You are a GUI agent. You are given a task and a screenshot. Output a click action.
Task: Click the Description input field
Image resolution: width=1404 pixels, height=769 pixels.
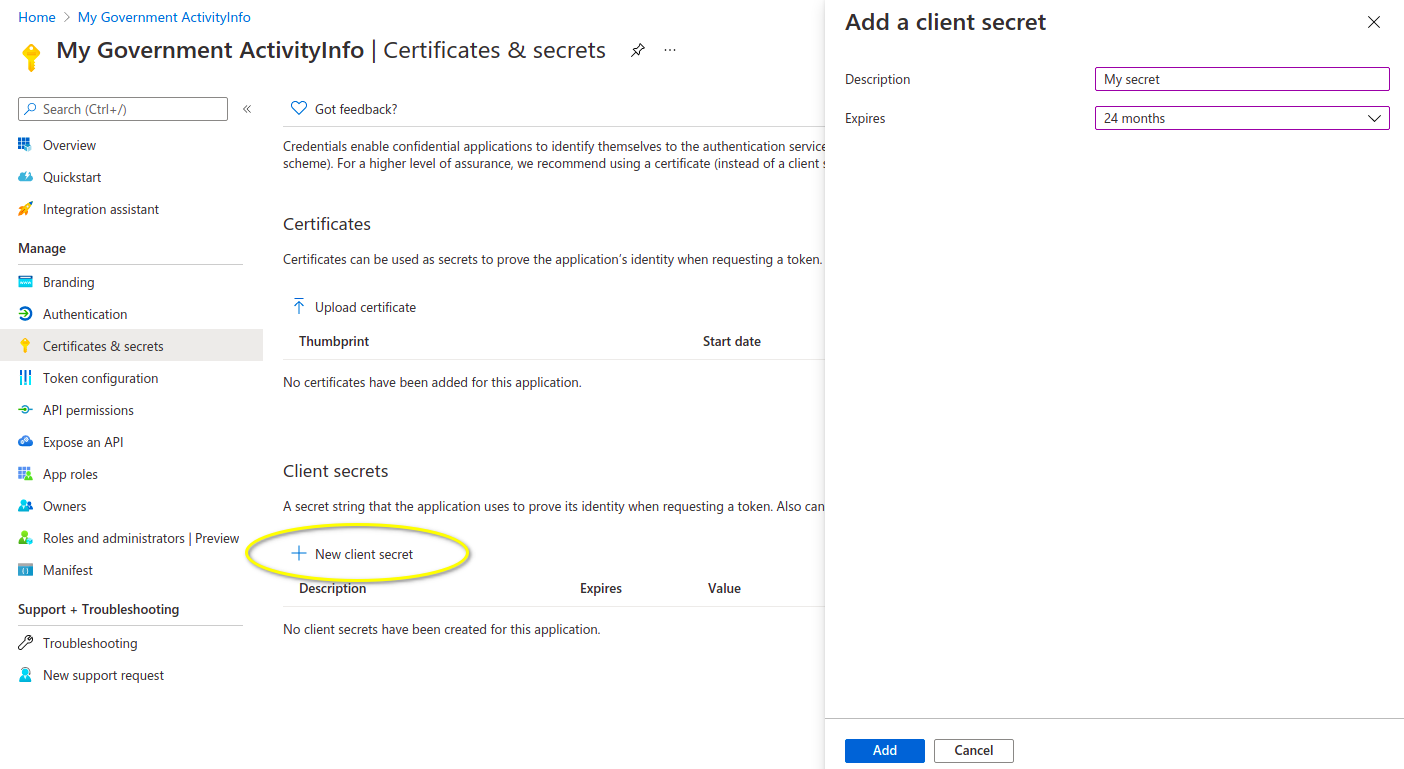click(1242, 79)
